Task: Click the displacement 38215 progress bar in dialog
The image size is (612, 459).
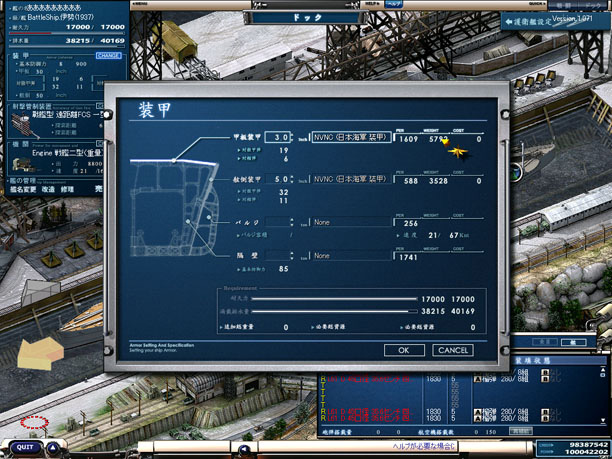Action: [x=335, y=311]
